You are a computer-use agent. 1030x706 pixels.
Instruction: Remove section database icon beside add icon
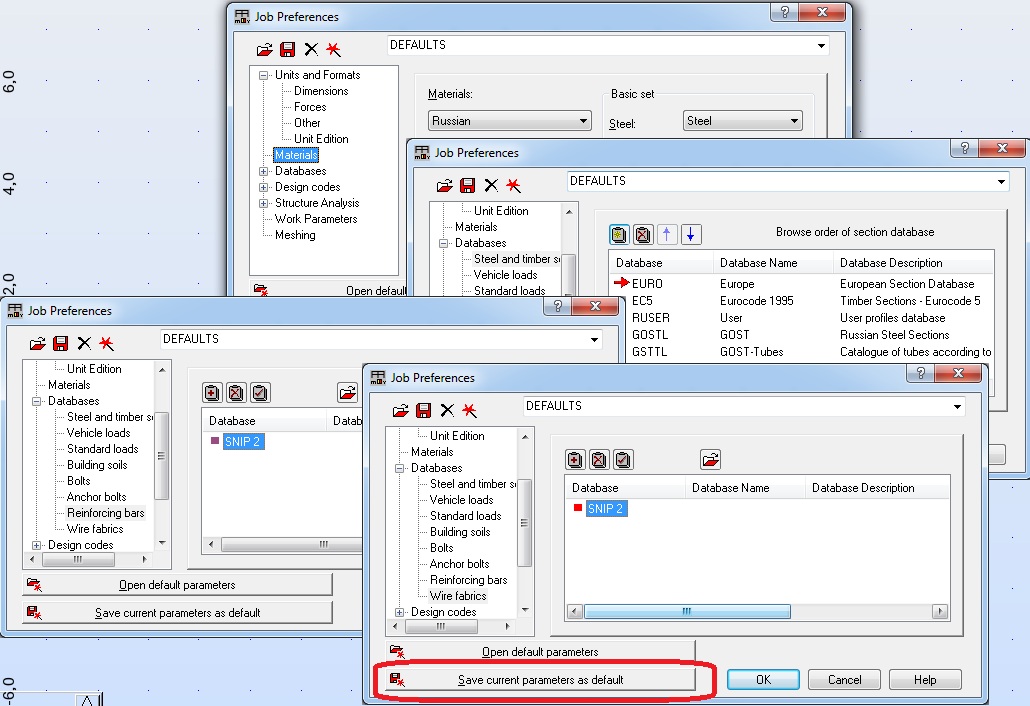pyautogui.click(x=643, y=234)
